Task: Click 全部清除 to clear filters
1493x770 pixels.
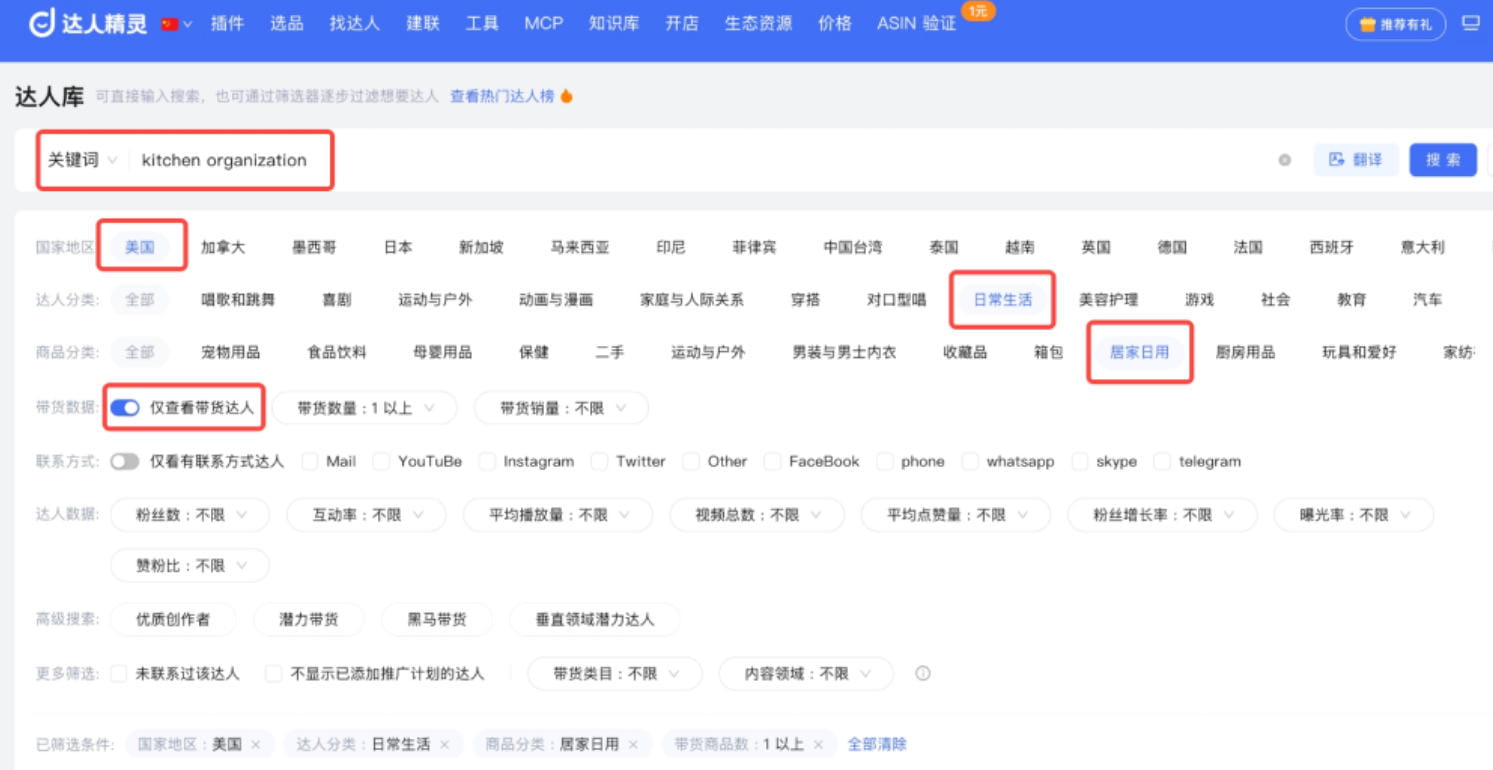Action: [x=877, y=744]
